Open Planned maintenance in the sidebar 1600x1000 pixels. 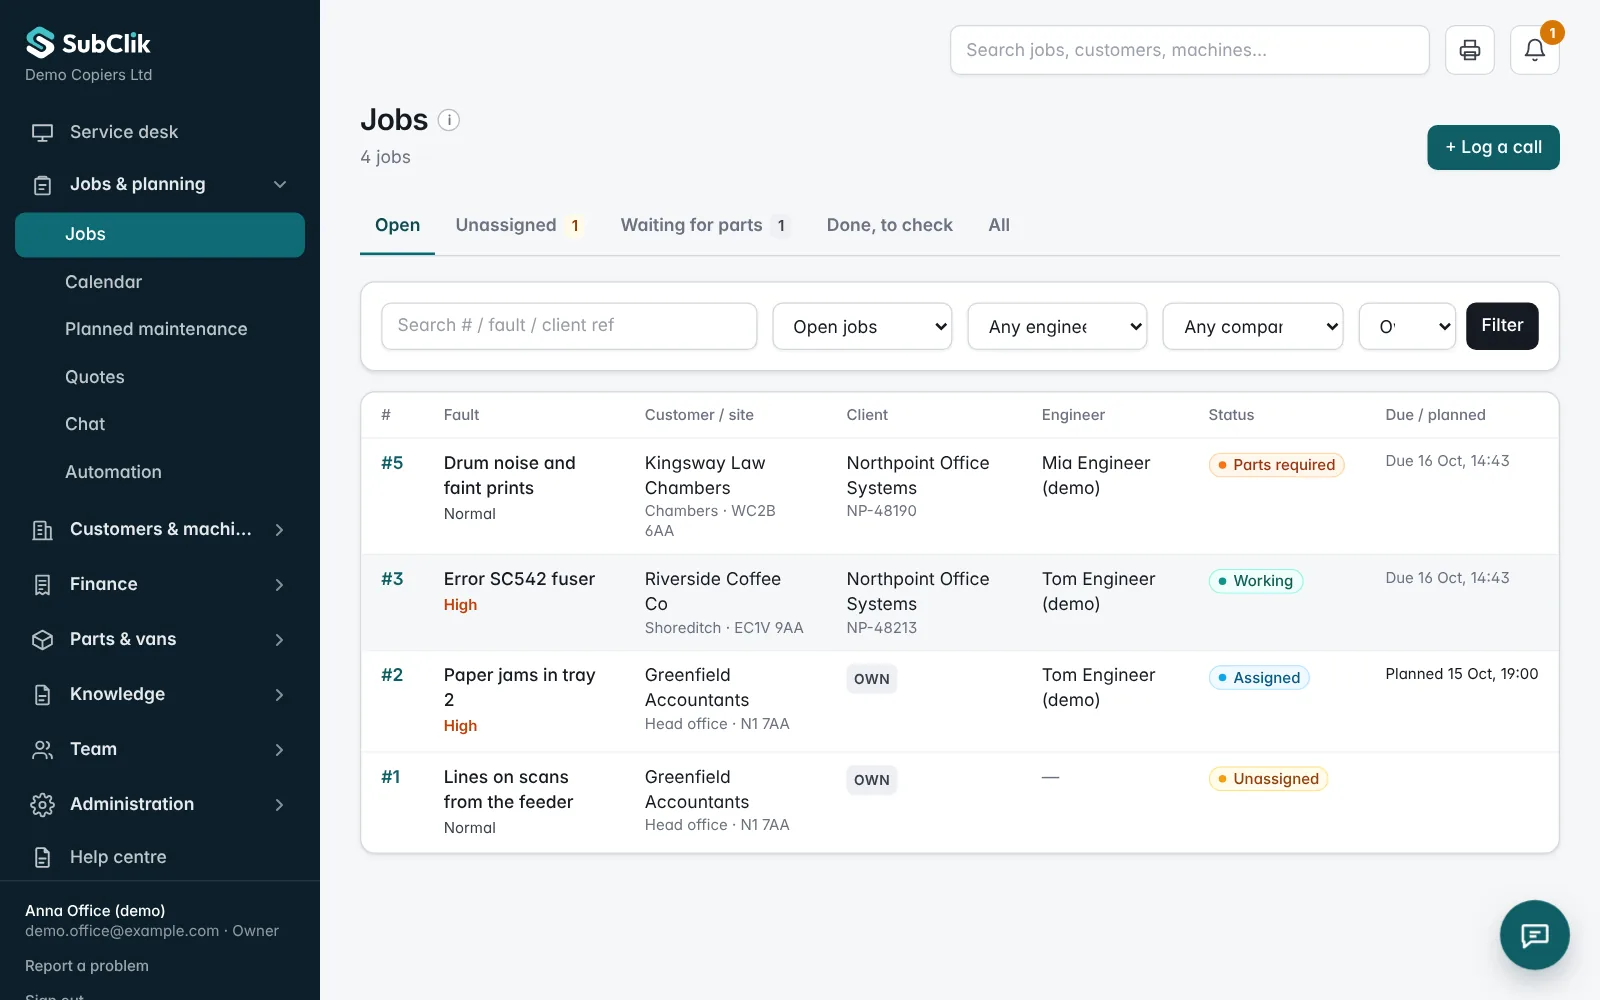click(160, 329)
